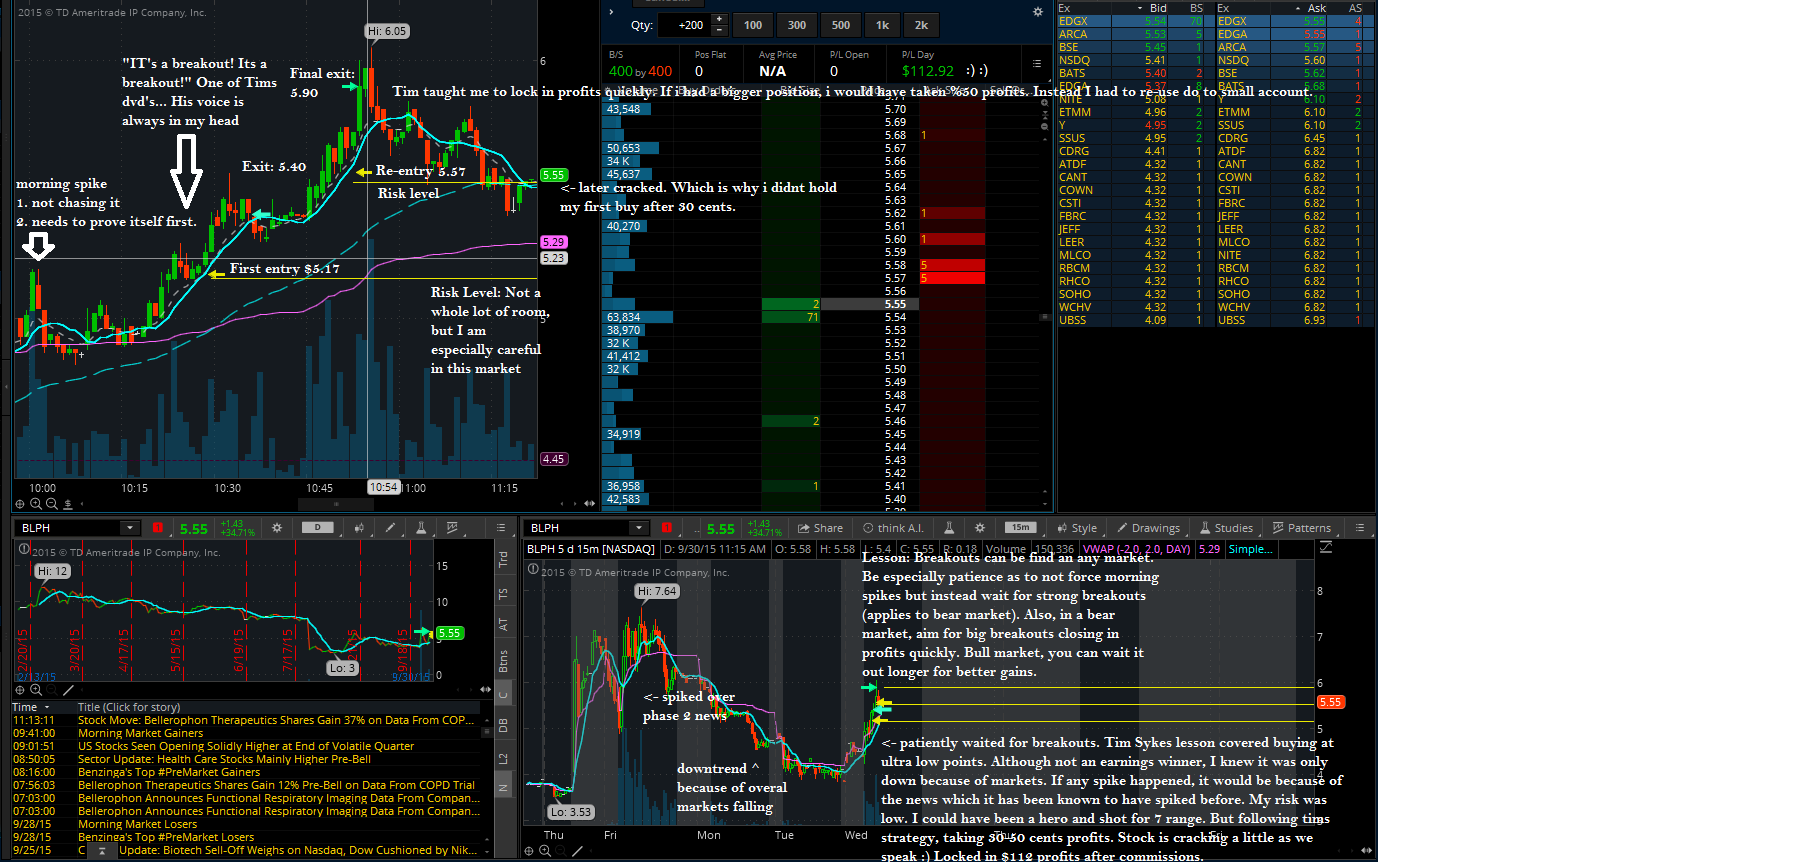This screenshot has height=865, width=1802.
Task: Select the Btns side tab
Action: click(x=504, y=661)
